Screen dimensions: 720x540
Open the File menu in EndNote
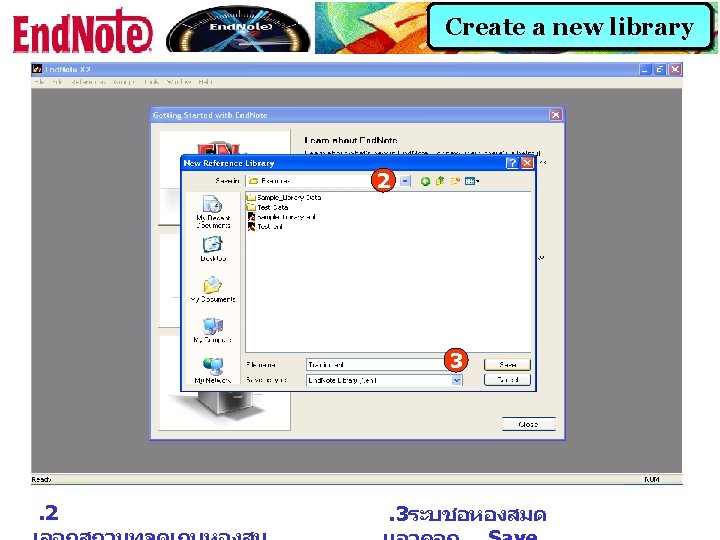(x=40, y=82)
